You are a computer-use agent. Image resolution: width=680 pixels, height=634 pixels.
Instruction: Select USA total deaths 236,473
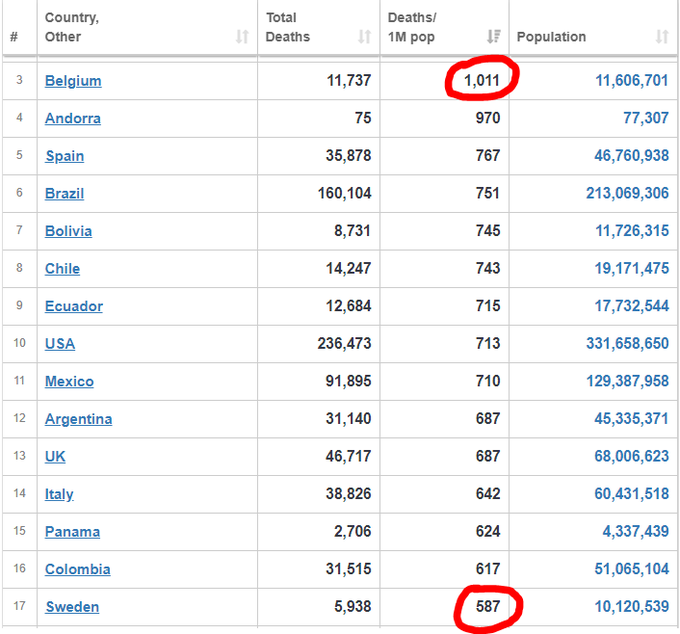344,343
